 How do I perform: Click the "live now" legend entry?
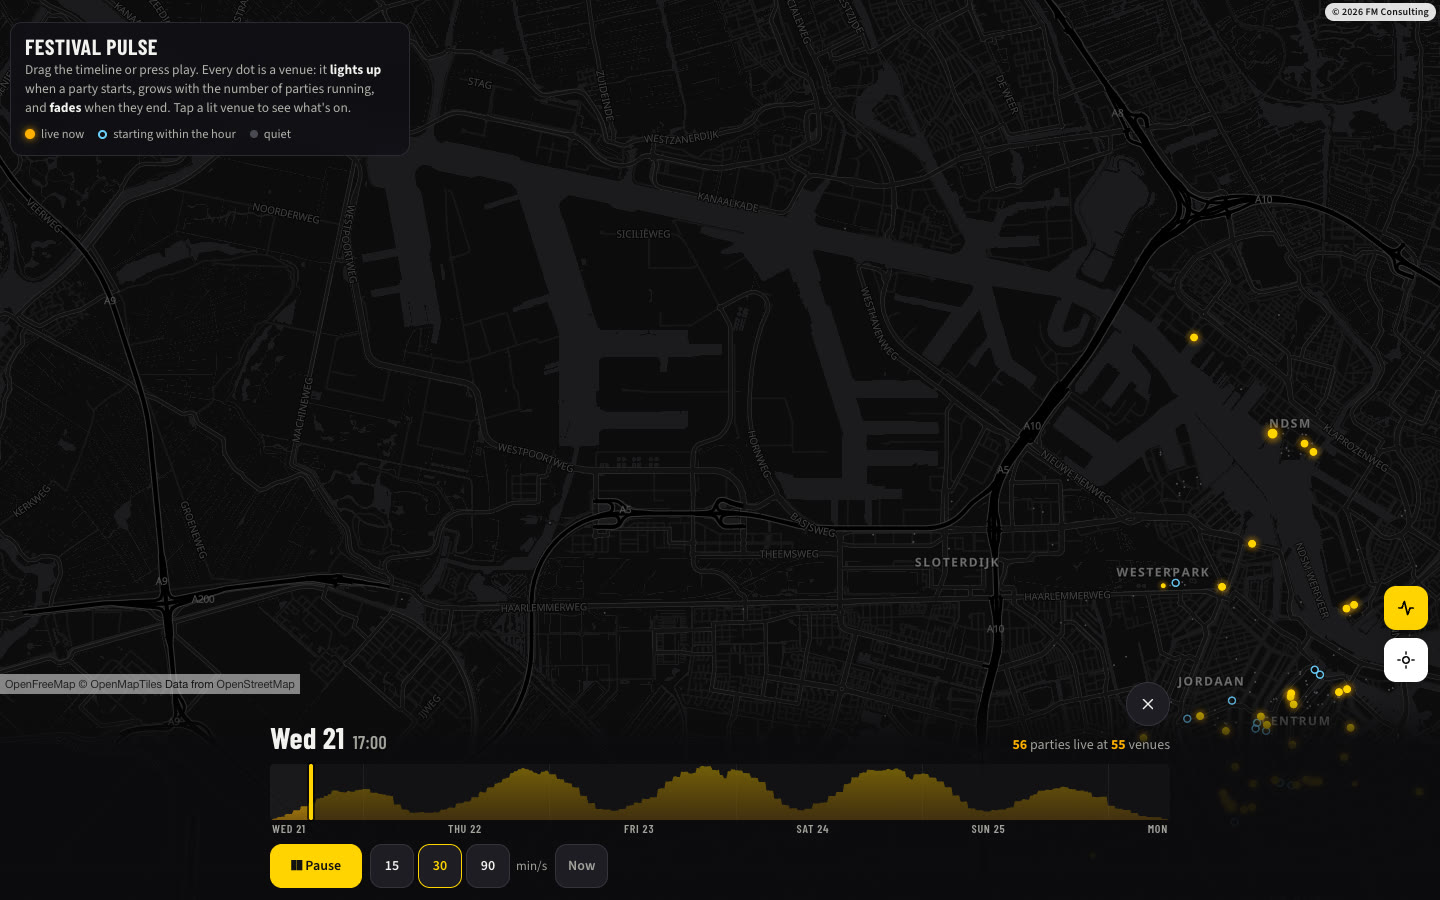(x=55, y=134)
